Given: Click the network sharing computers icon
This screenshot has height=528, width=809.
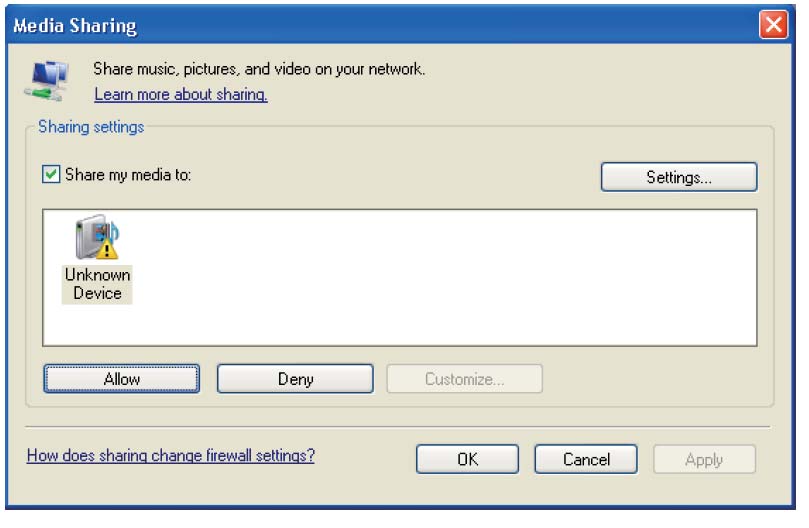Looking at the screenshot, I should pos(47,81).
